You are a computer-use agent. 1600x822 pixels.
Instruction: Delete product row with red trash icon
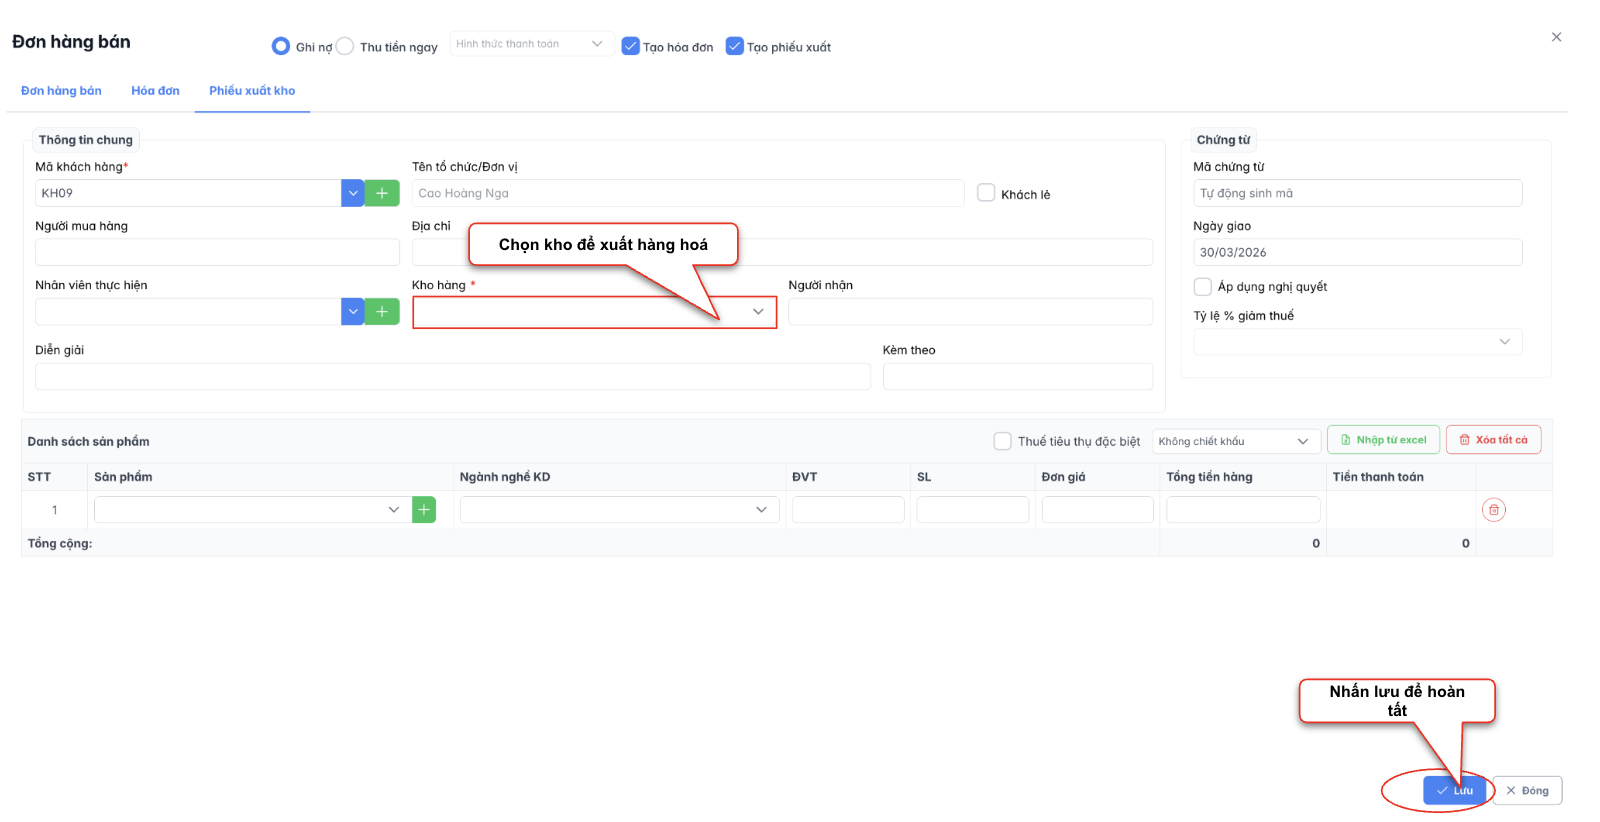click(1493, 510)
